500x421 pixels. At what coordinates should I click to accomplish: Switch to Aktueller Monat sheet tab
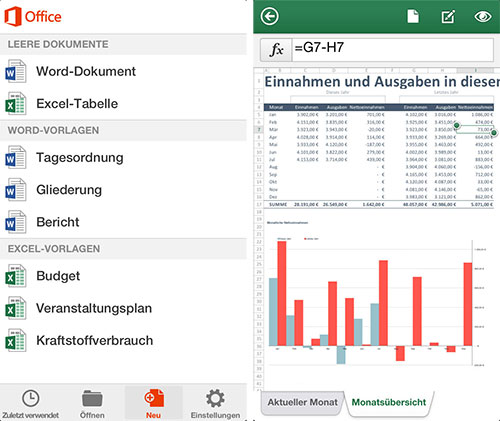point(303,402)
